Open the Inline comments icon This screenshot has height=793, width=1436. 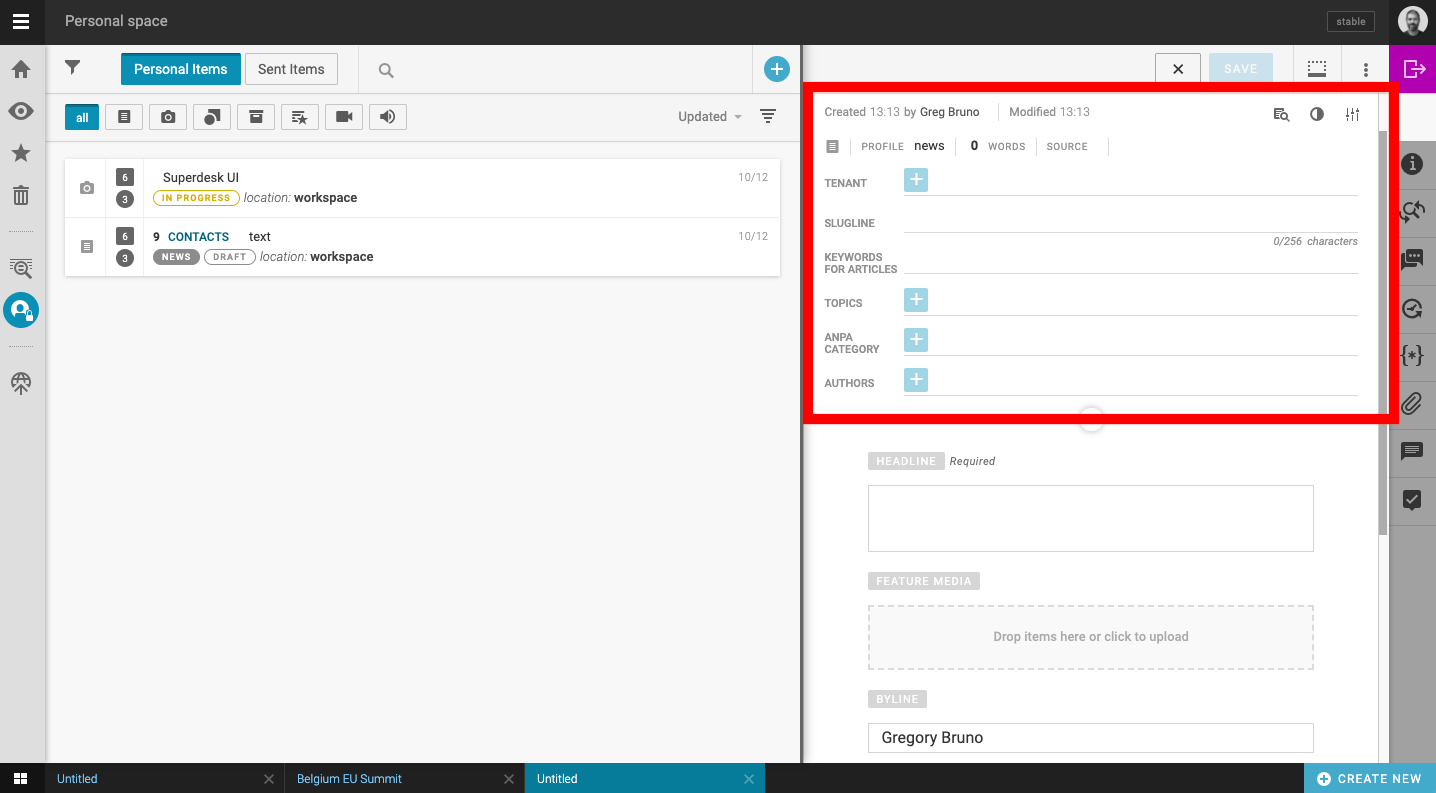tap(1412, 451)
